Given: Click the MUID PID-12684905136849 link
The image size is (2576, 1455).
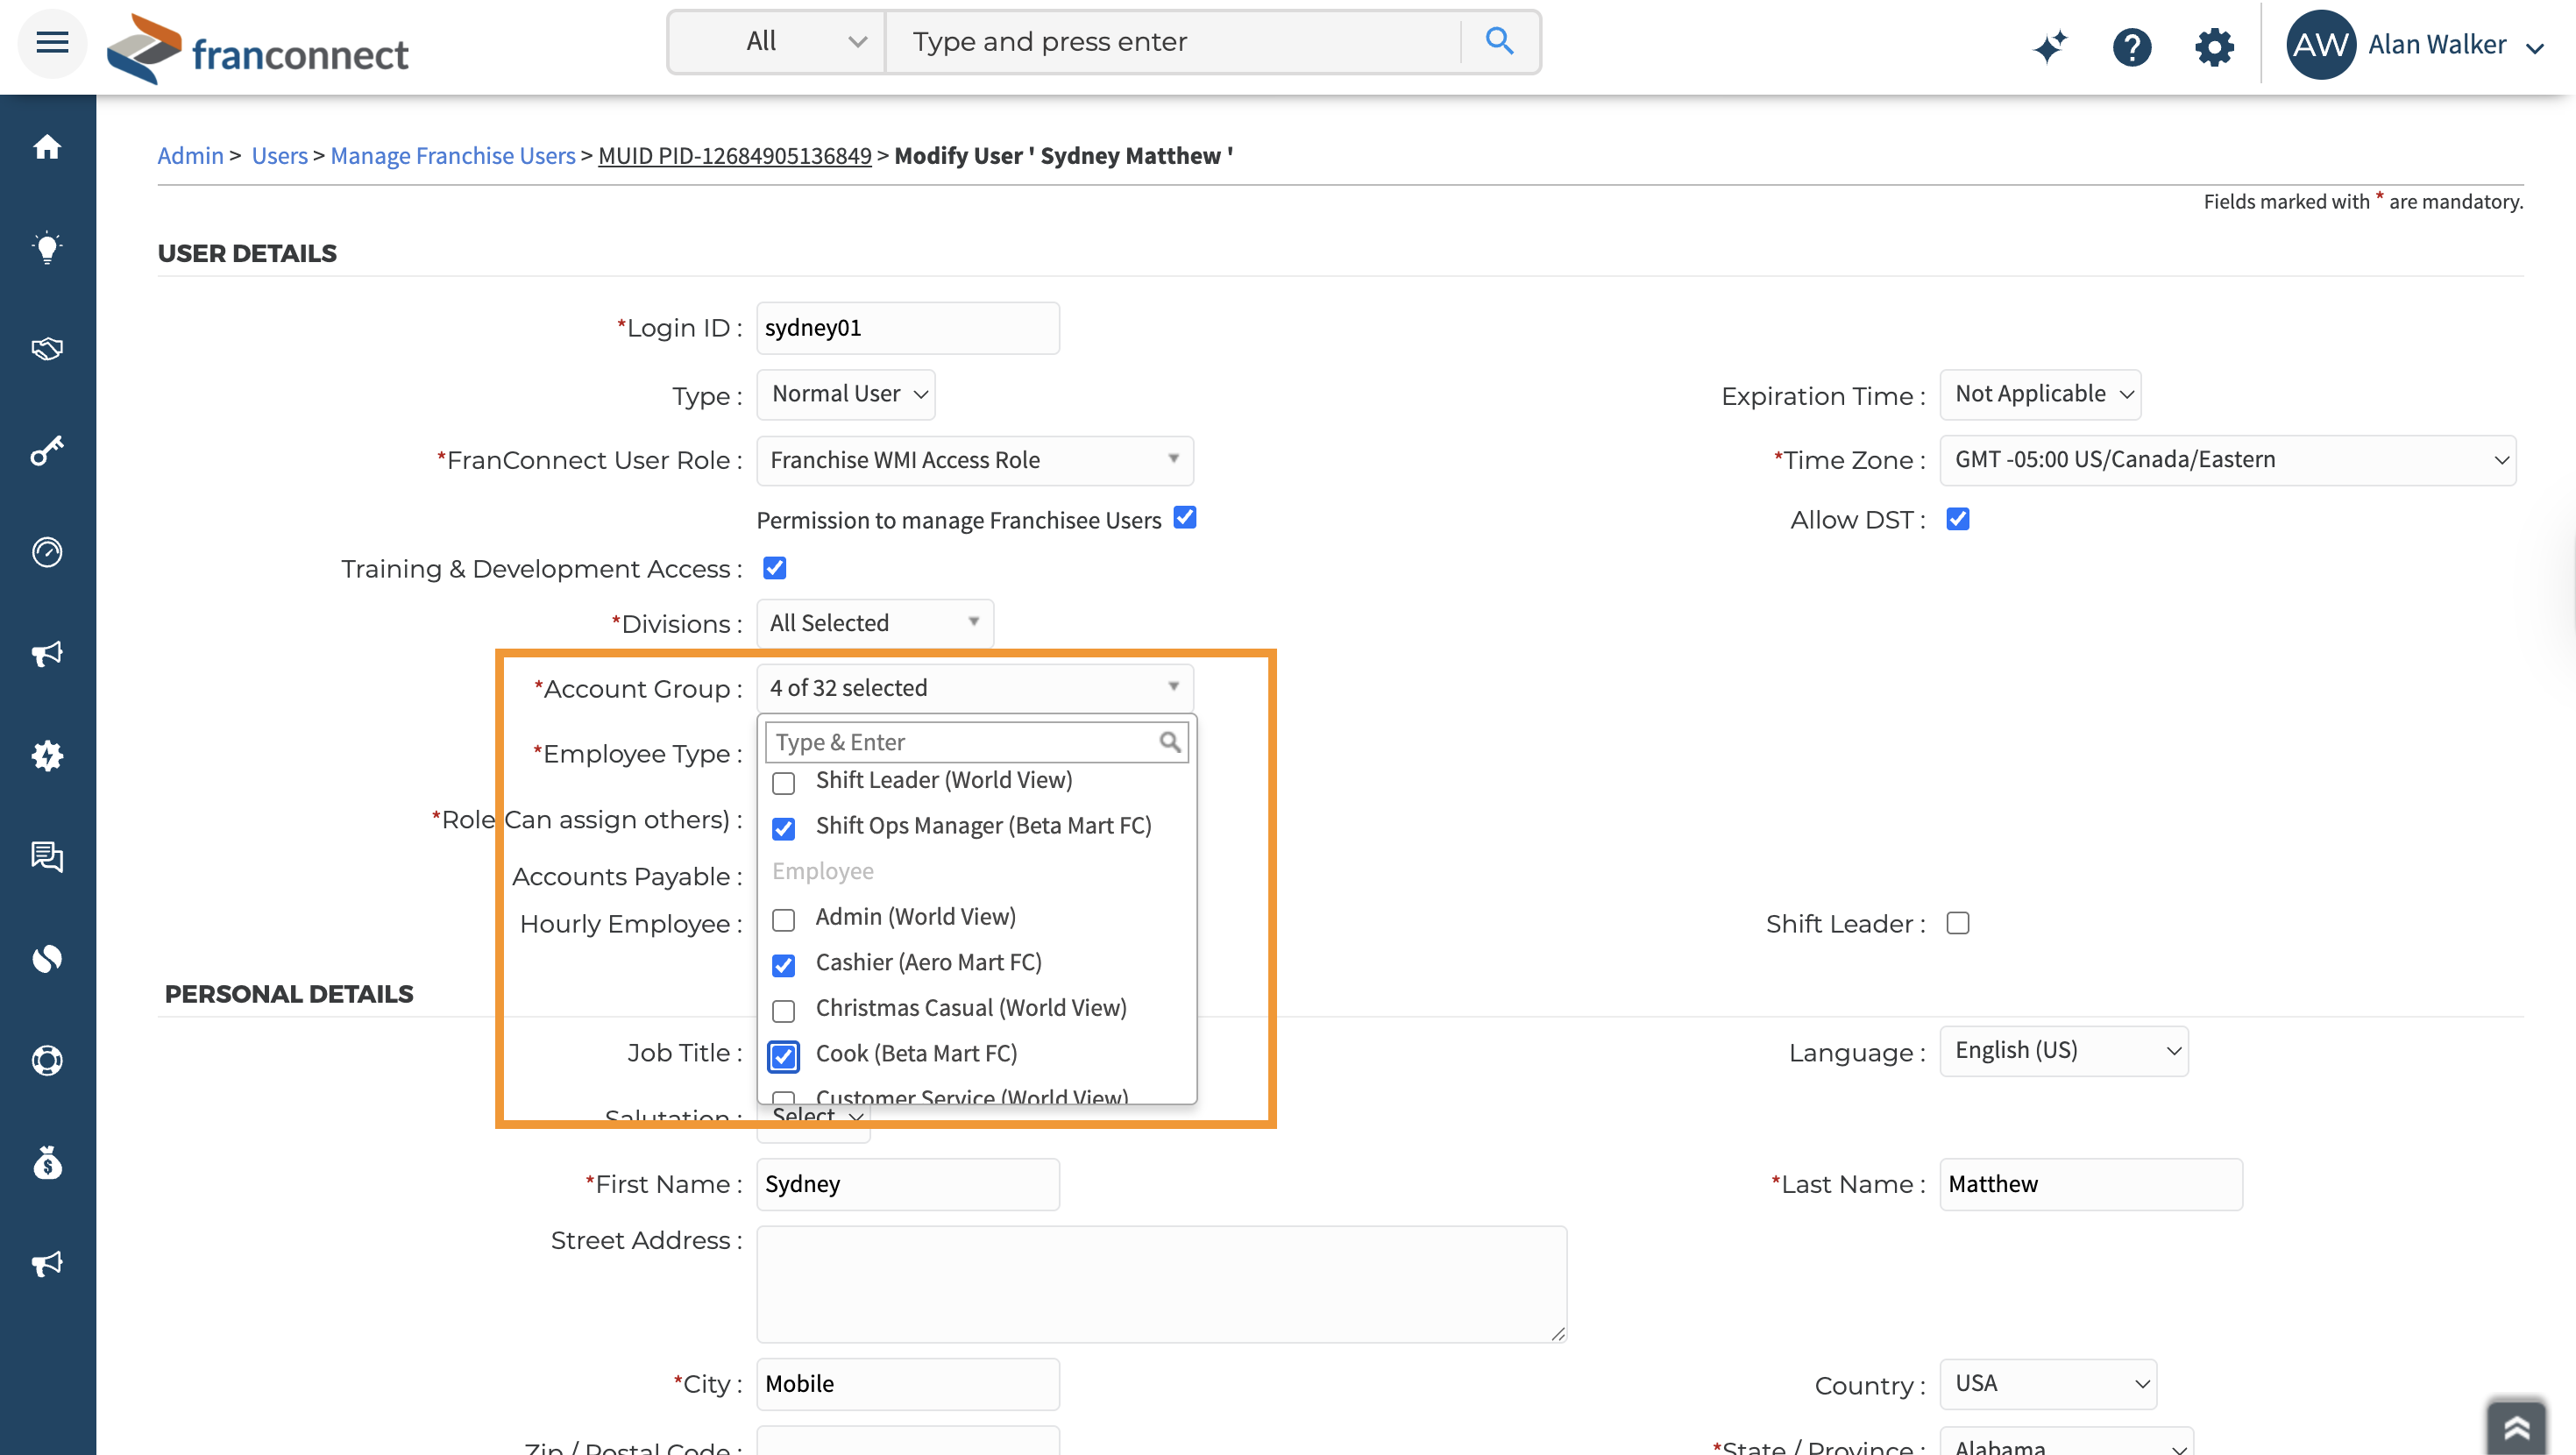Looking at the screenshot, I should pos(734,156).
